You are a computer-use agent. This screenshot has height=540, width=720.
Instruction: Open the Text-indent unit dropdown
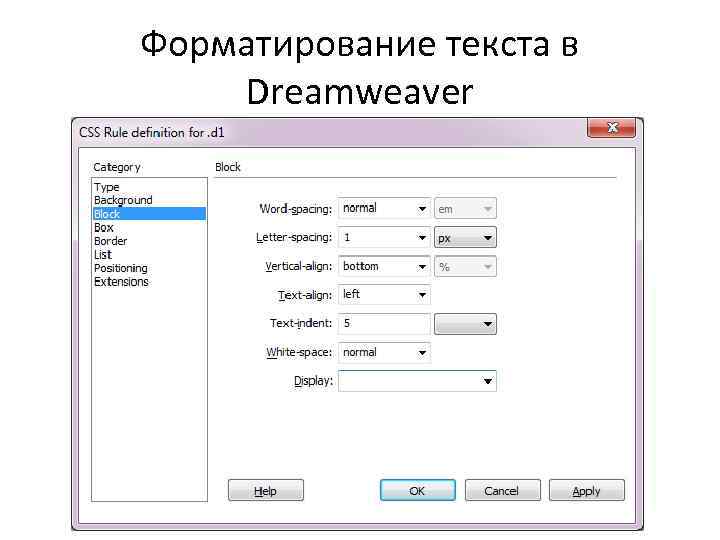(465, 324)
